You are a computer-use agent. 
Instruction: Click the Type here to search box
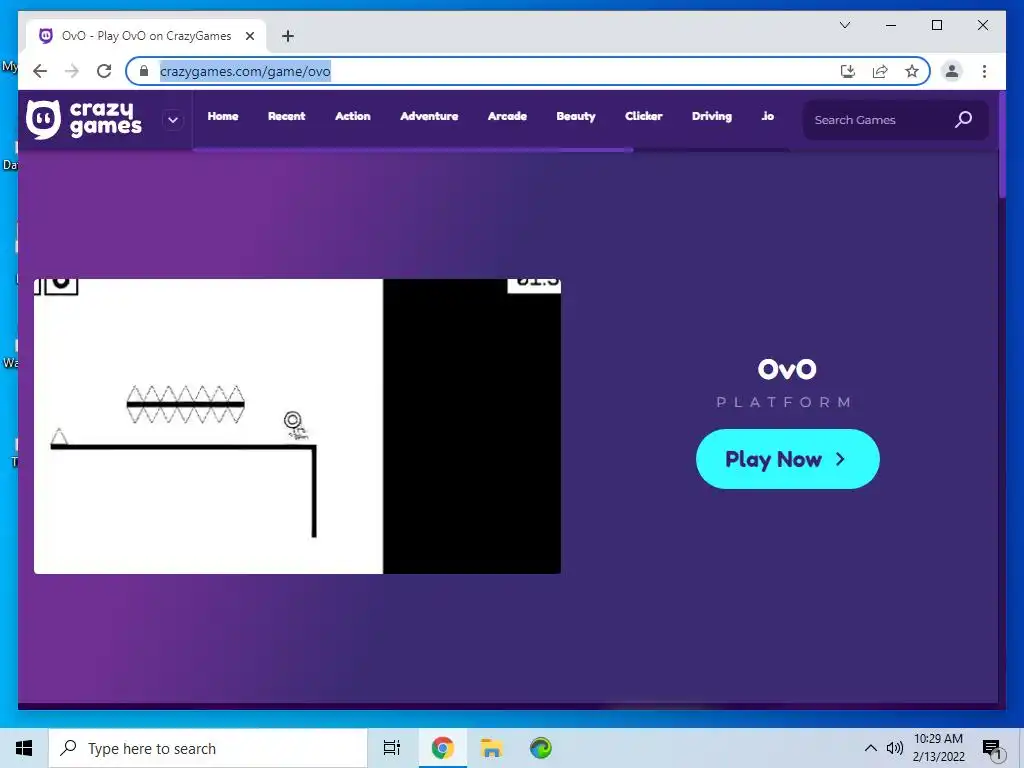[x=208, y=748]
